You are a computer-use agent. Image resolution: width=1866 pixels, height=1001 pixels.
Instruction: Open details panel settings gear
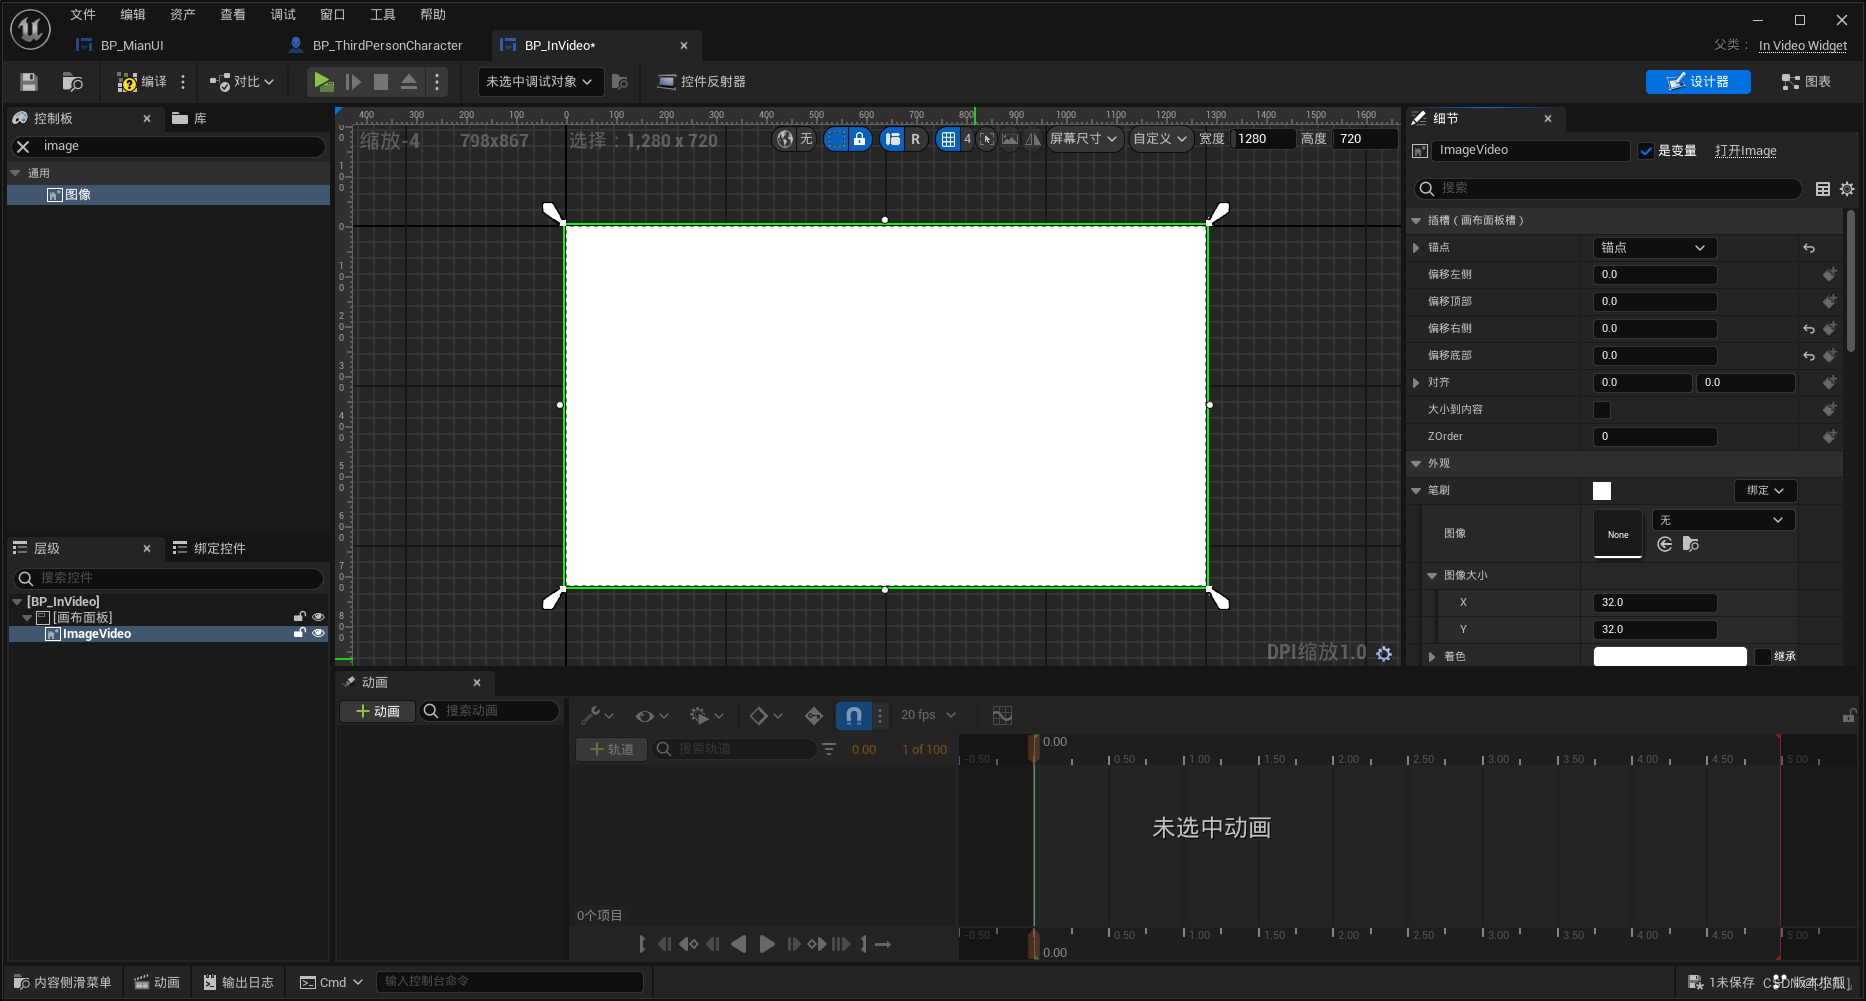click(1847, 189)
